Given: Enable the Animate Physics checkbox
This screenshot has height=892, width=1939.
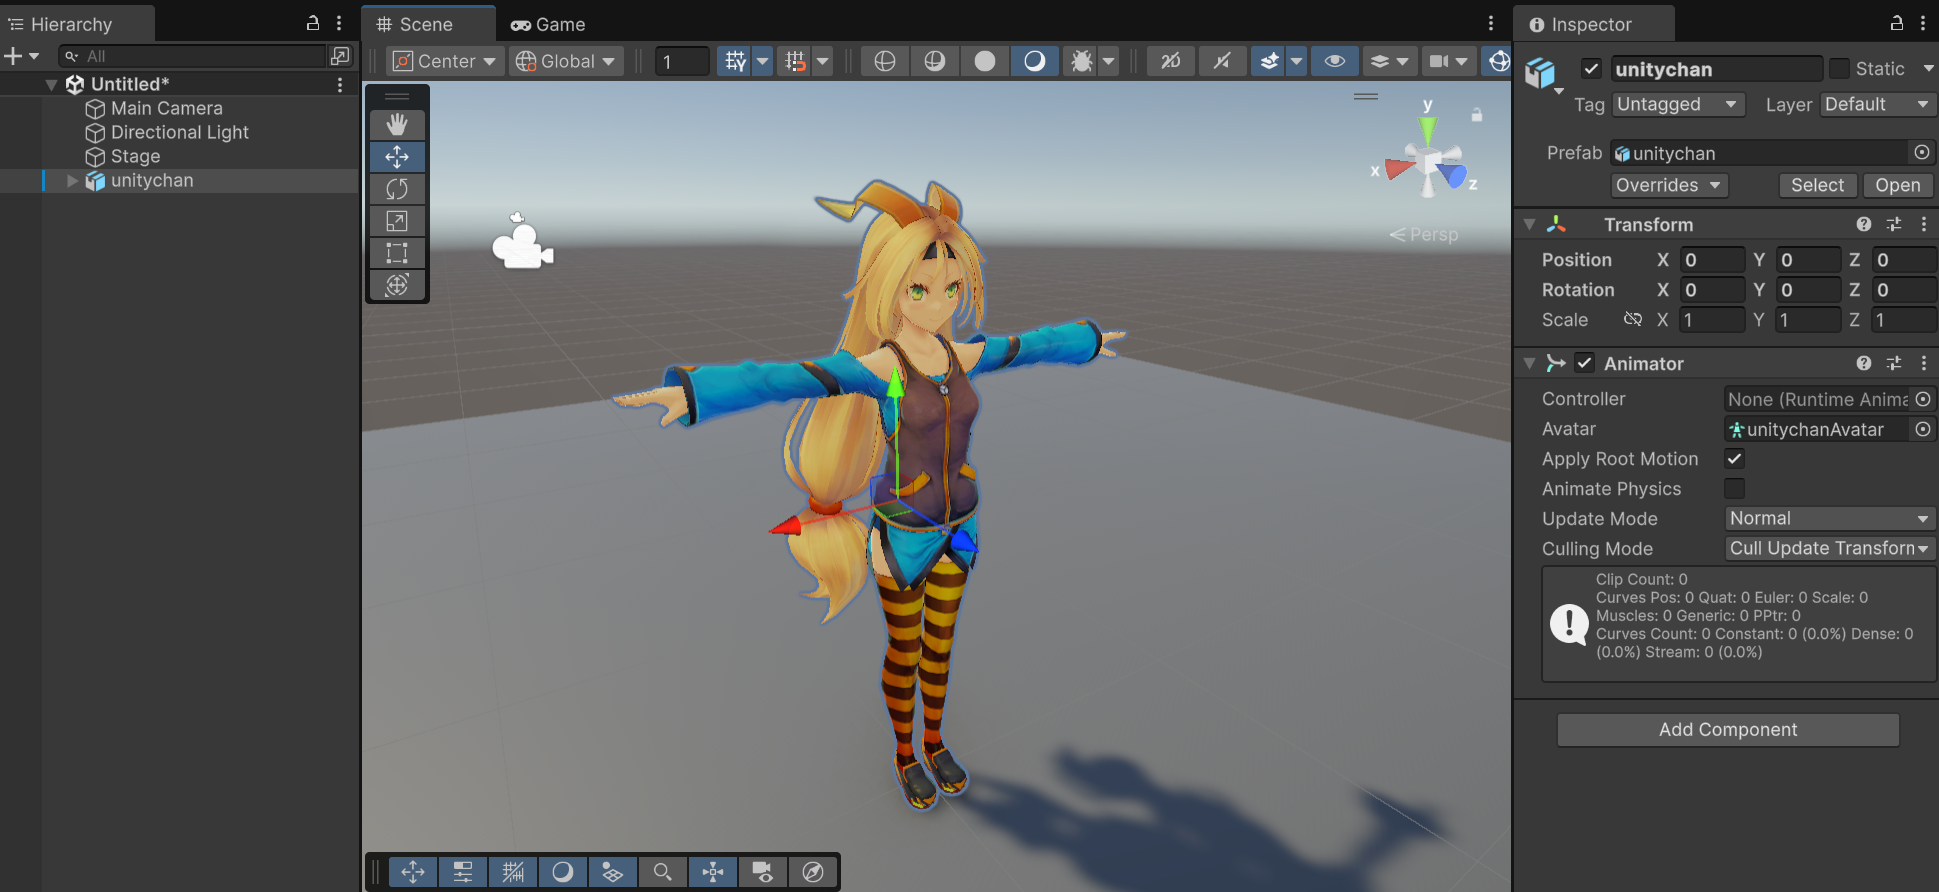Looking at the screenshot, I should click(1734, 489).
